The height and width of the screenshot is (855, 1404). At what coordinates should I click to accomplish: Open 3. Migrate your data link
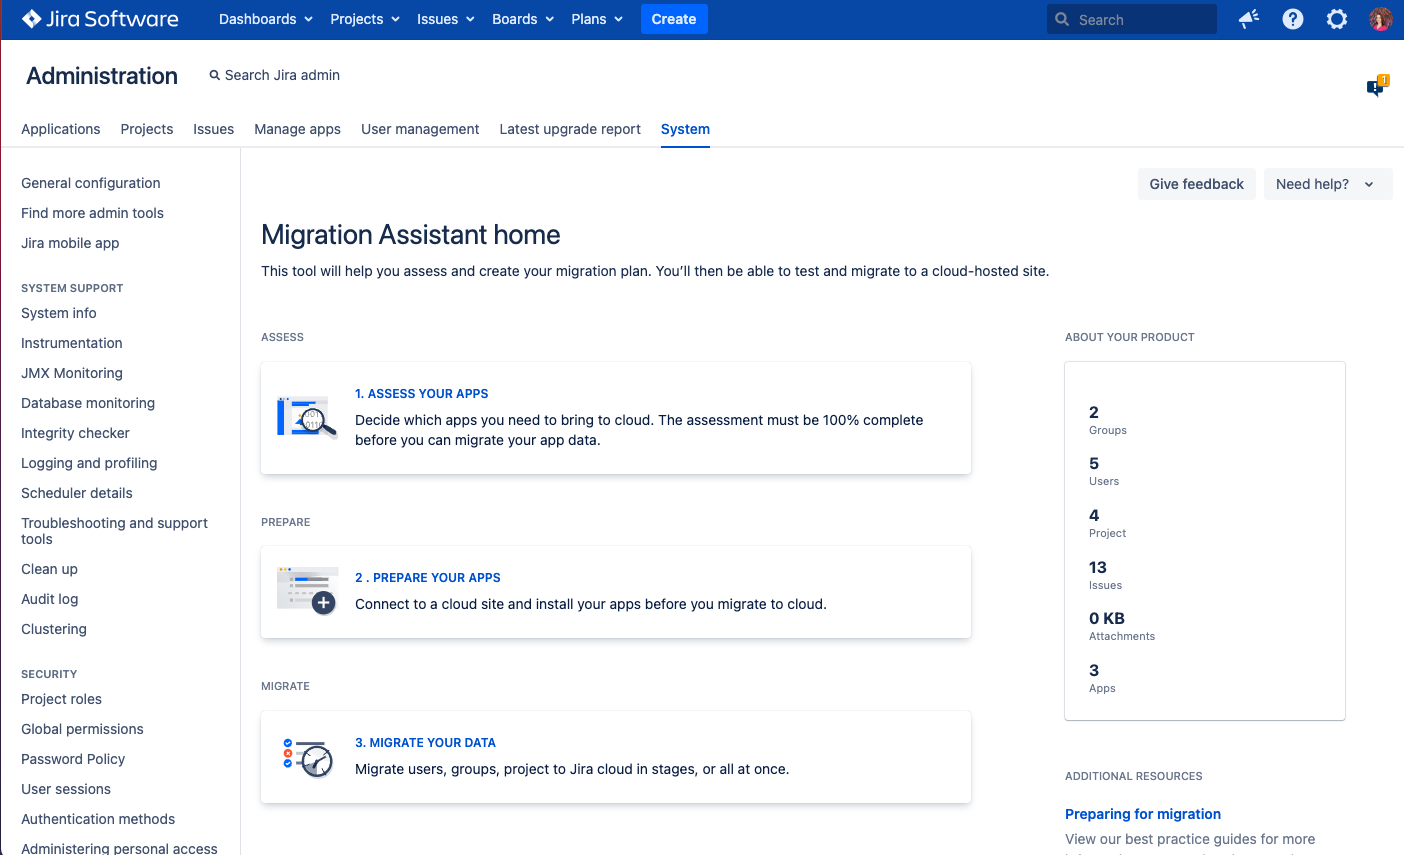click(x=426, y=743)
